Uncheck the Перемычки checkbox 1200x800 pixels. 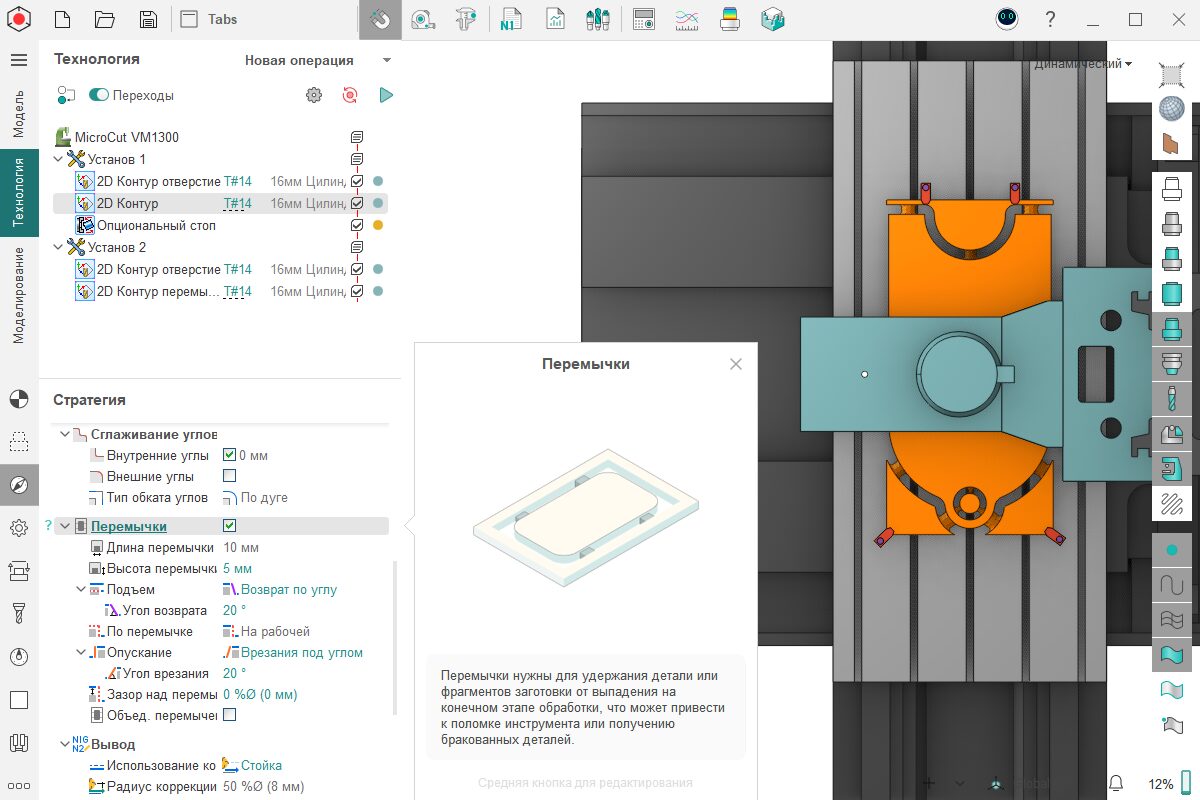[x=229, y=526]
